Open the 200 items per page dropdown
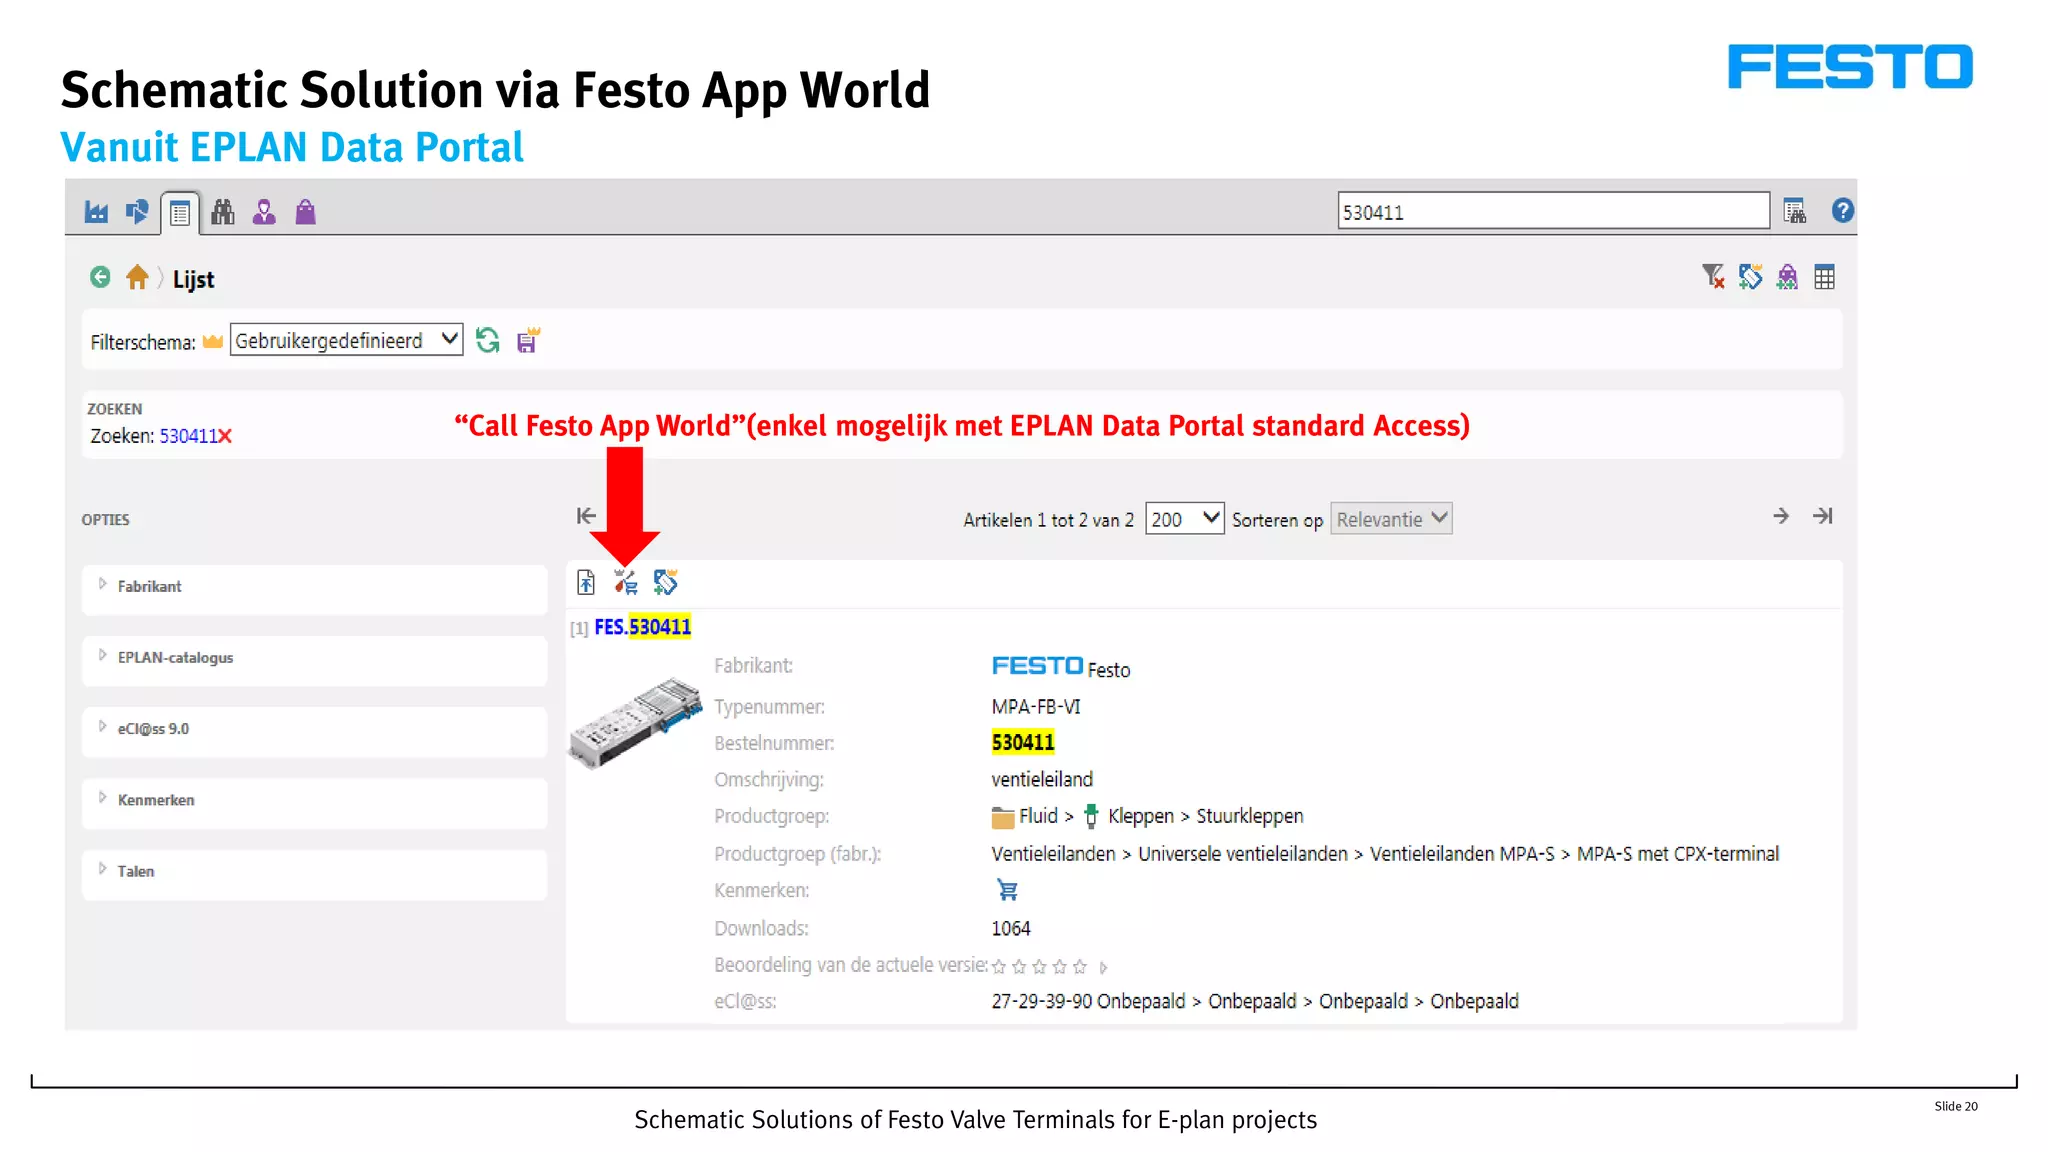 coord(1184,519)
